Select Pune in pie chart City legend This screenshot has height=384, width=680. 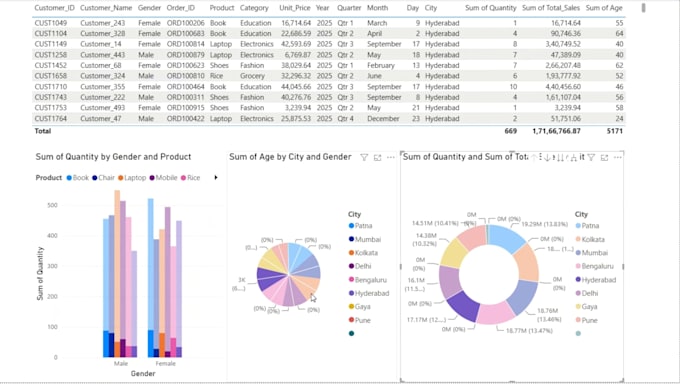click(x=360, y=320)
